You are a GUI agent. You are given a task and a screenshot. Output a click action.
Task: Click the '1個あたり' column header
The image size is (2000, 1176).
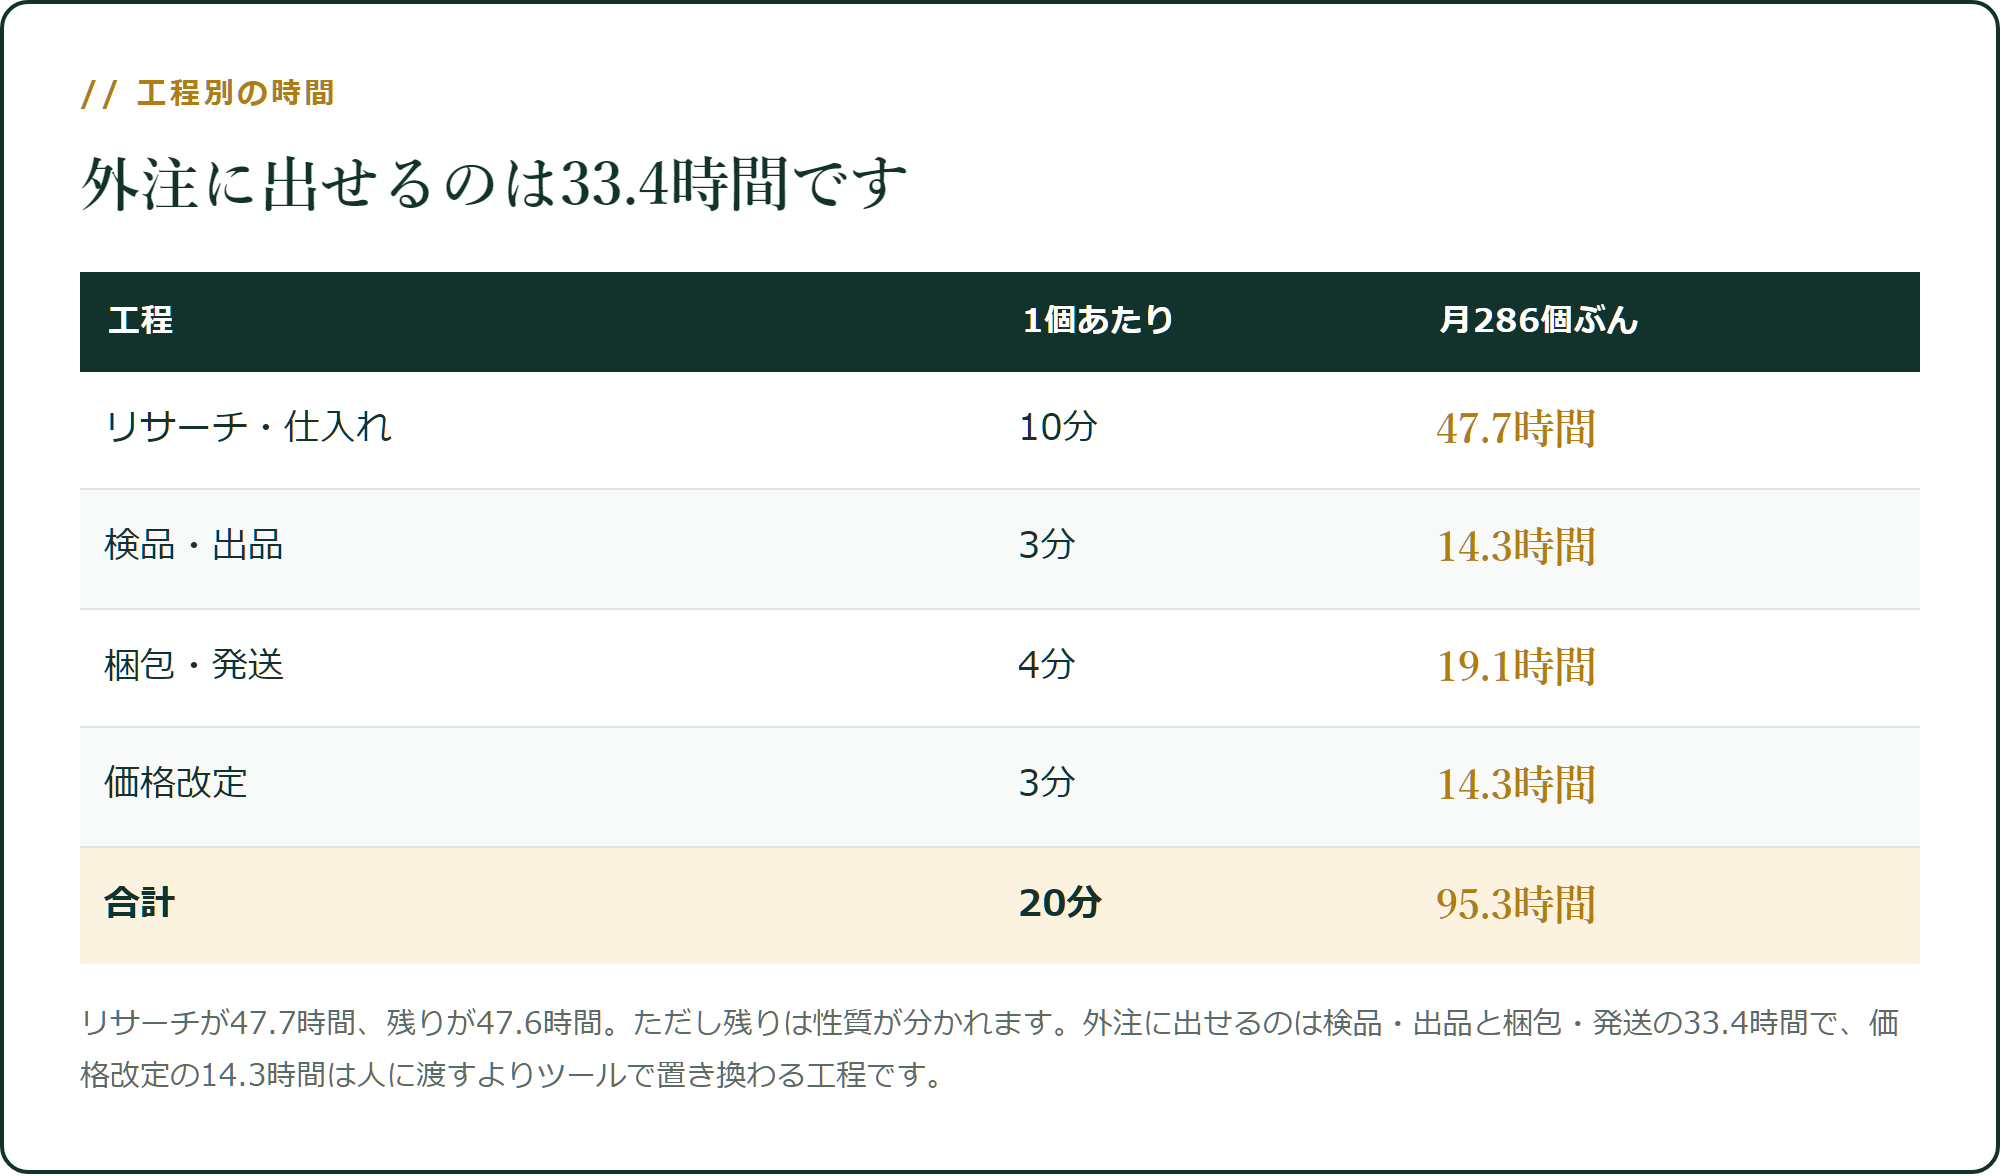click(x=1097, y=320)
